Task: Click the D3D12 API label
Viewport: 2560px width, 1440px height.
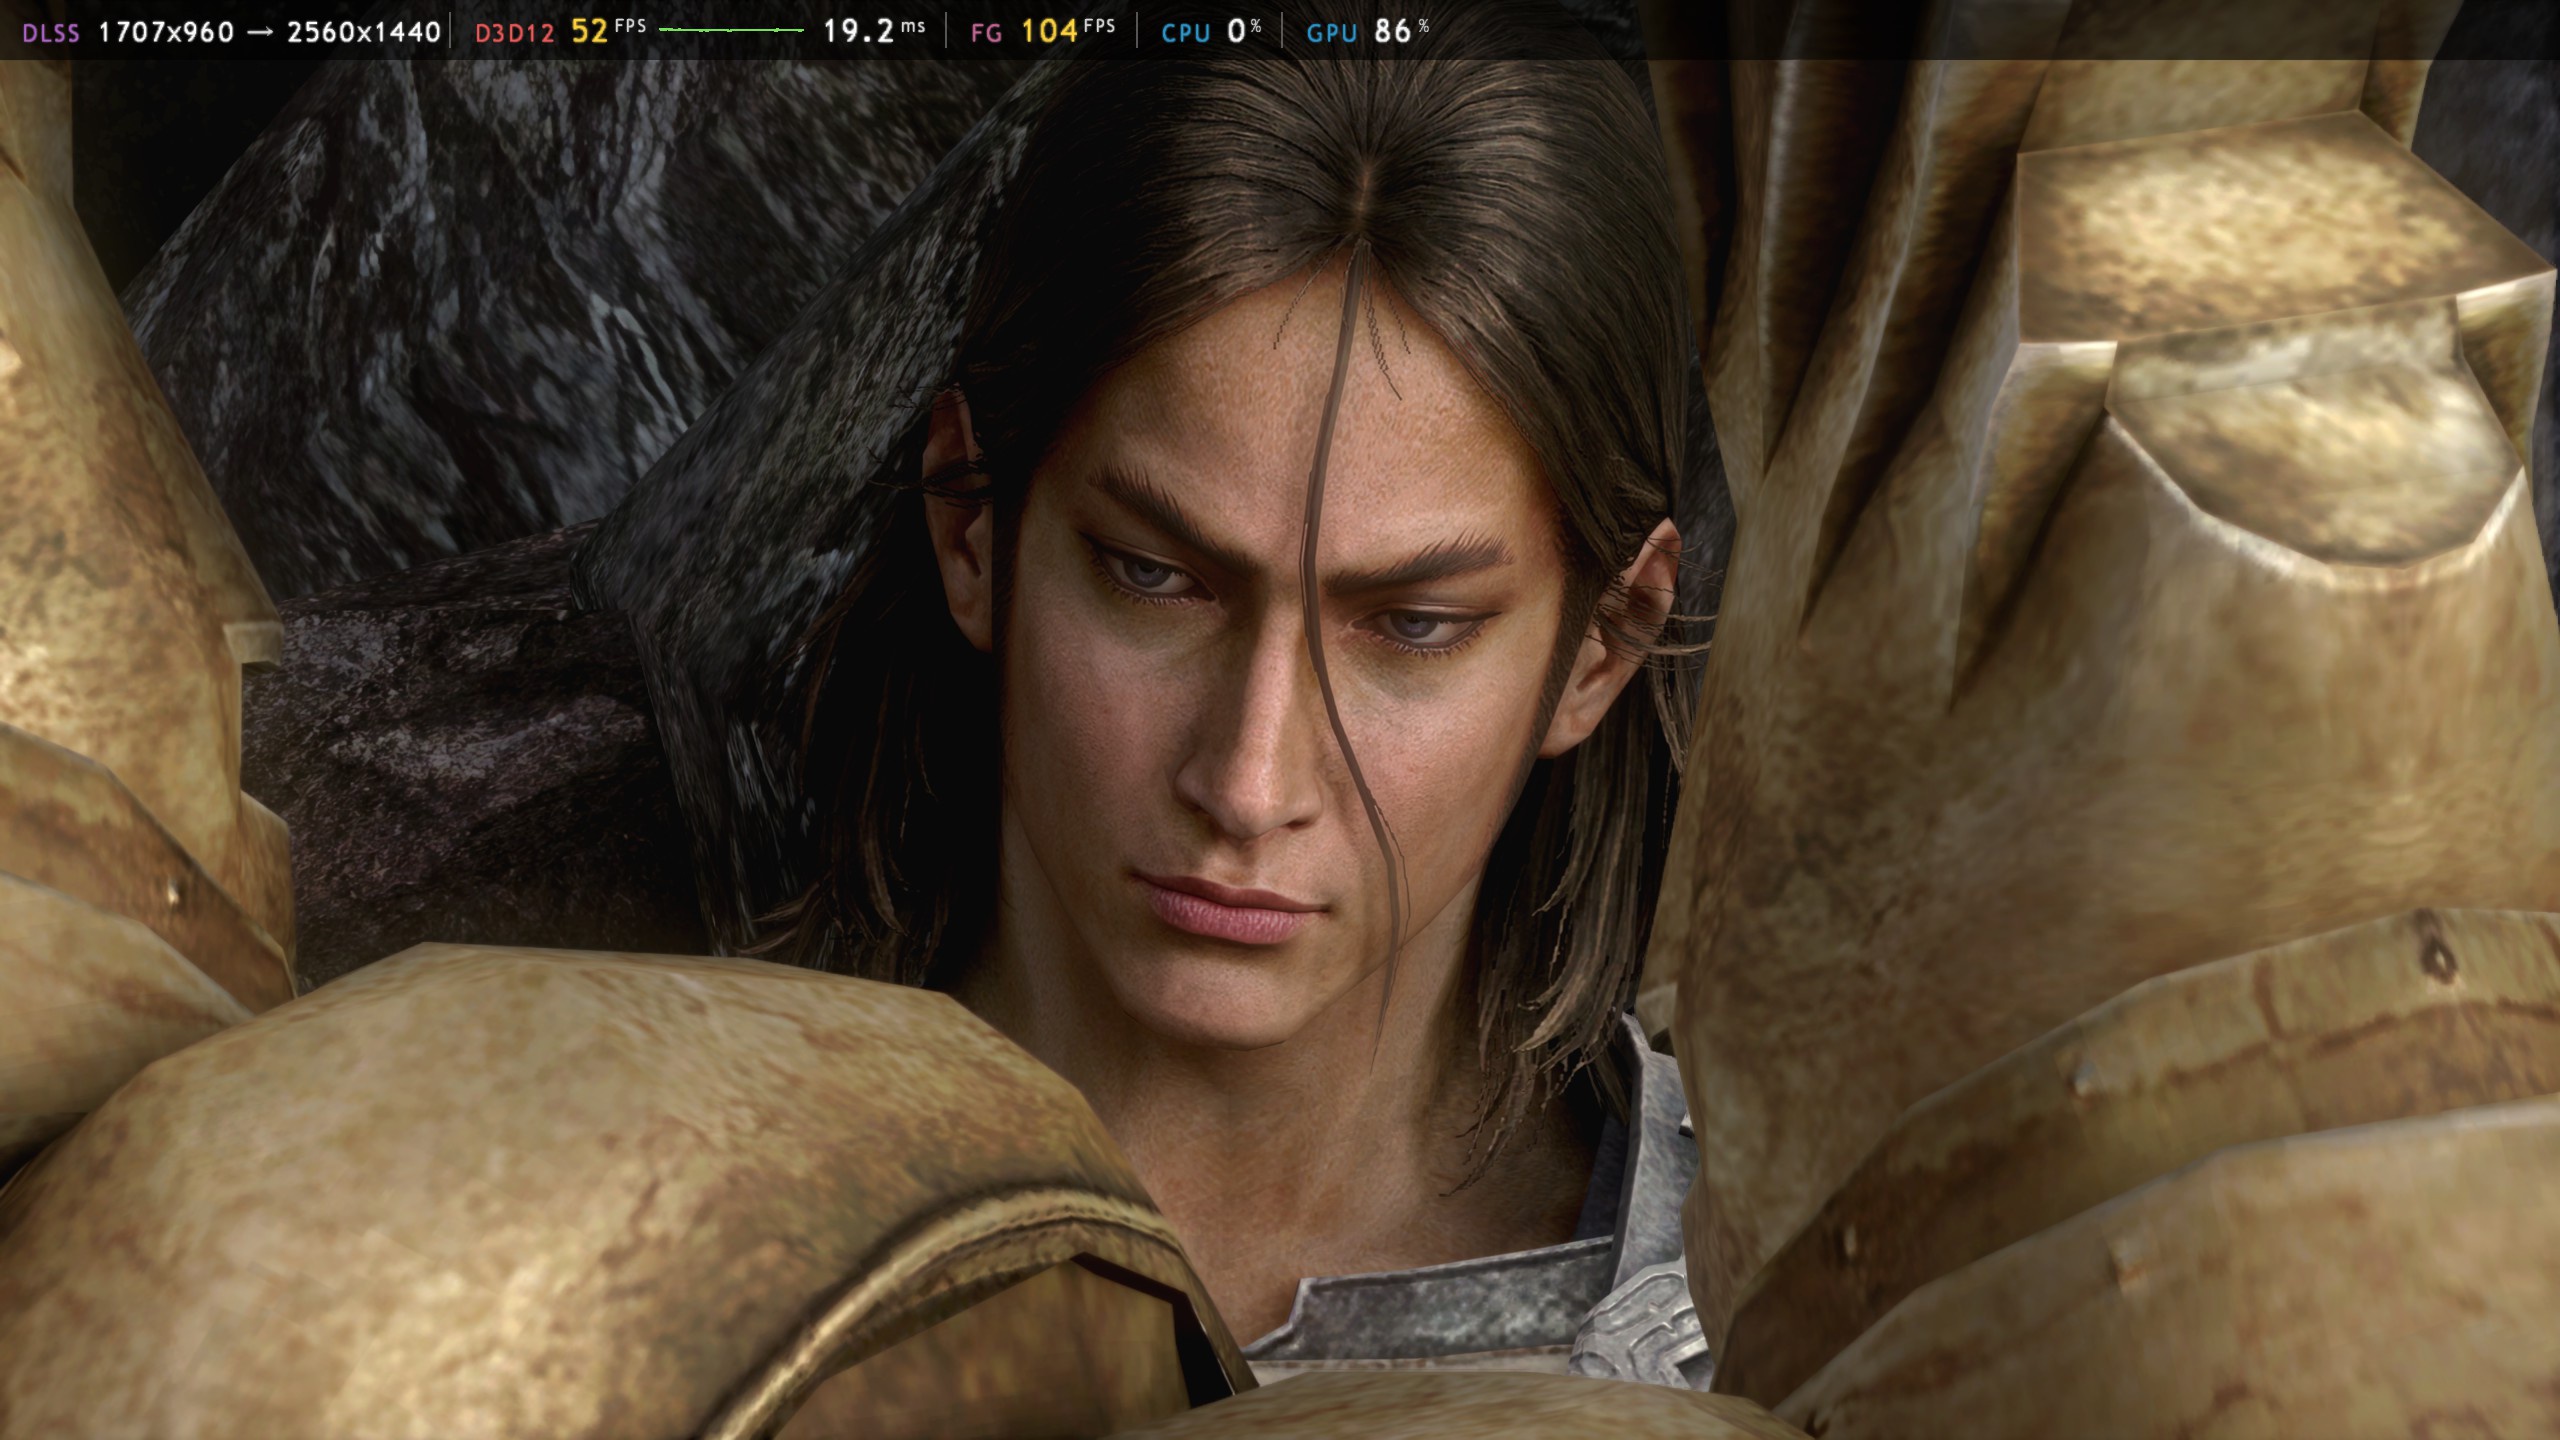Action: pos(514,33)
